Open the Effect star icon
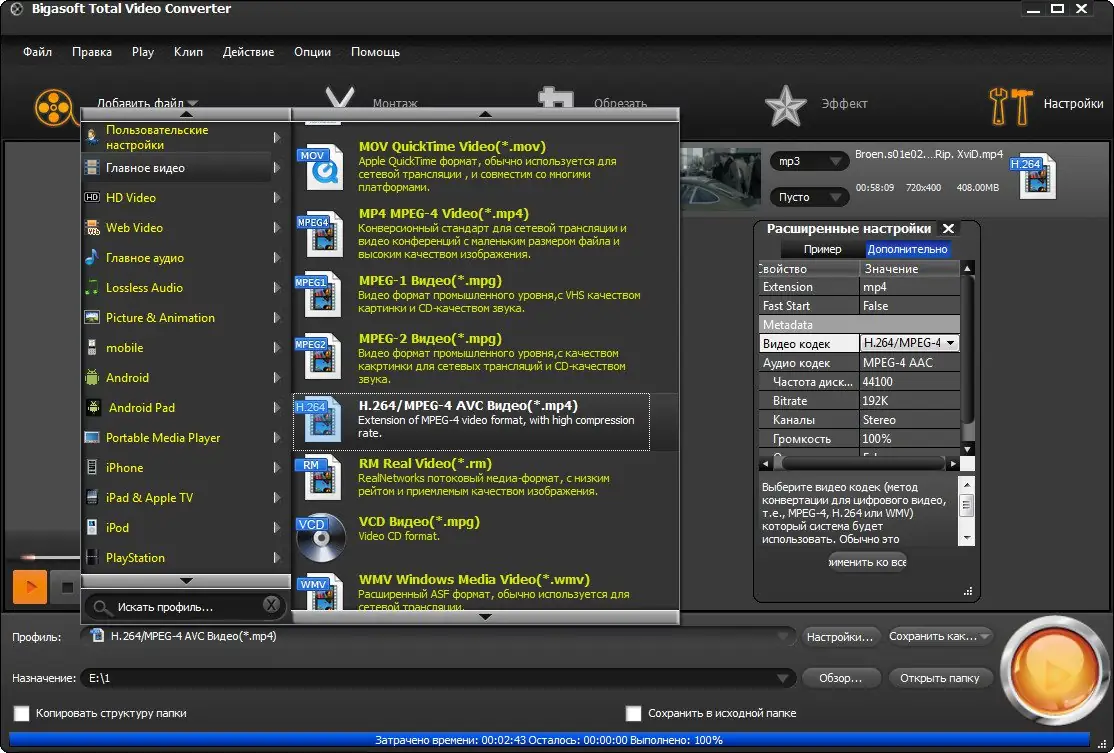This screenshot has width=1114, height=753. [x=785, y=105]
